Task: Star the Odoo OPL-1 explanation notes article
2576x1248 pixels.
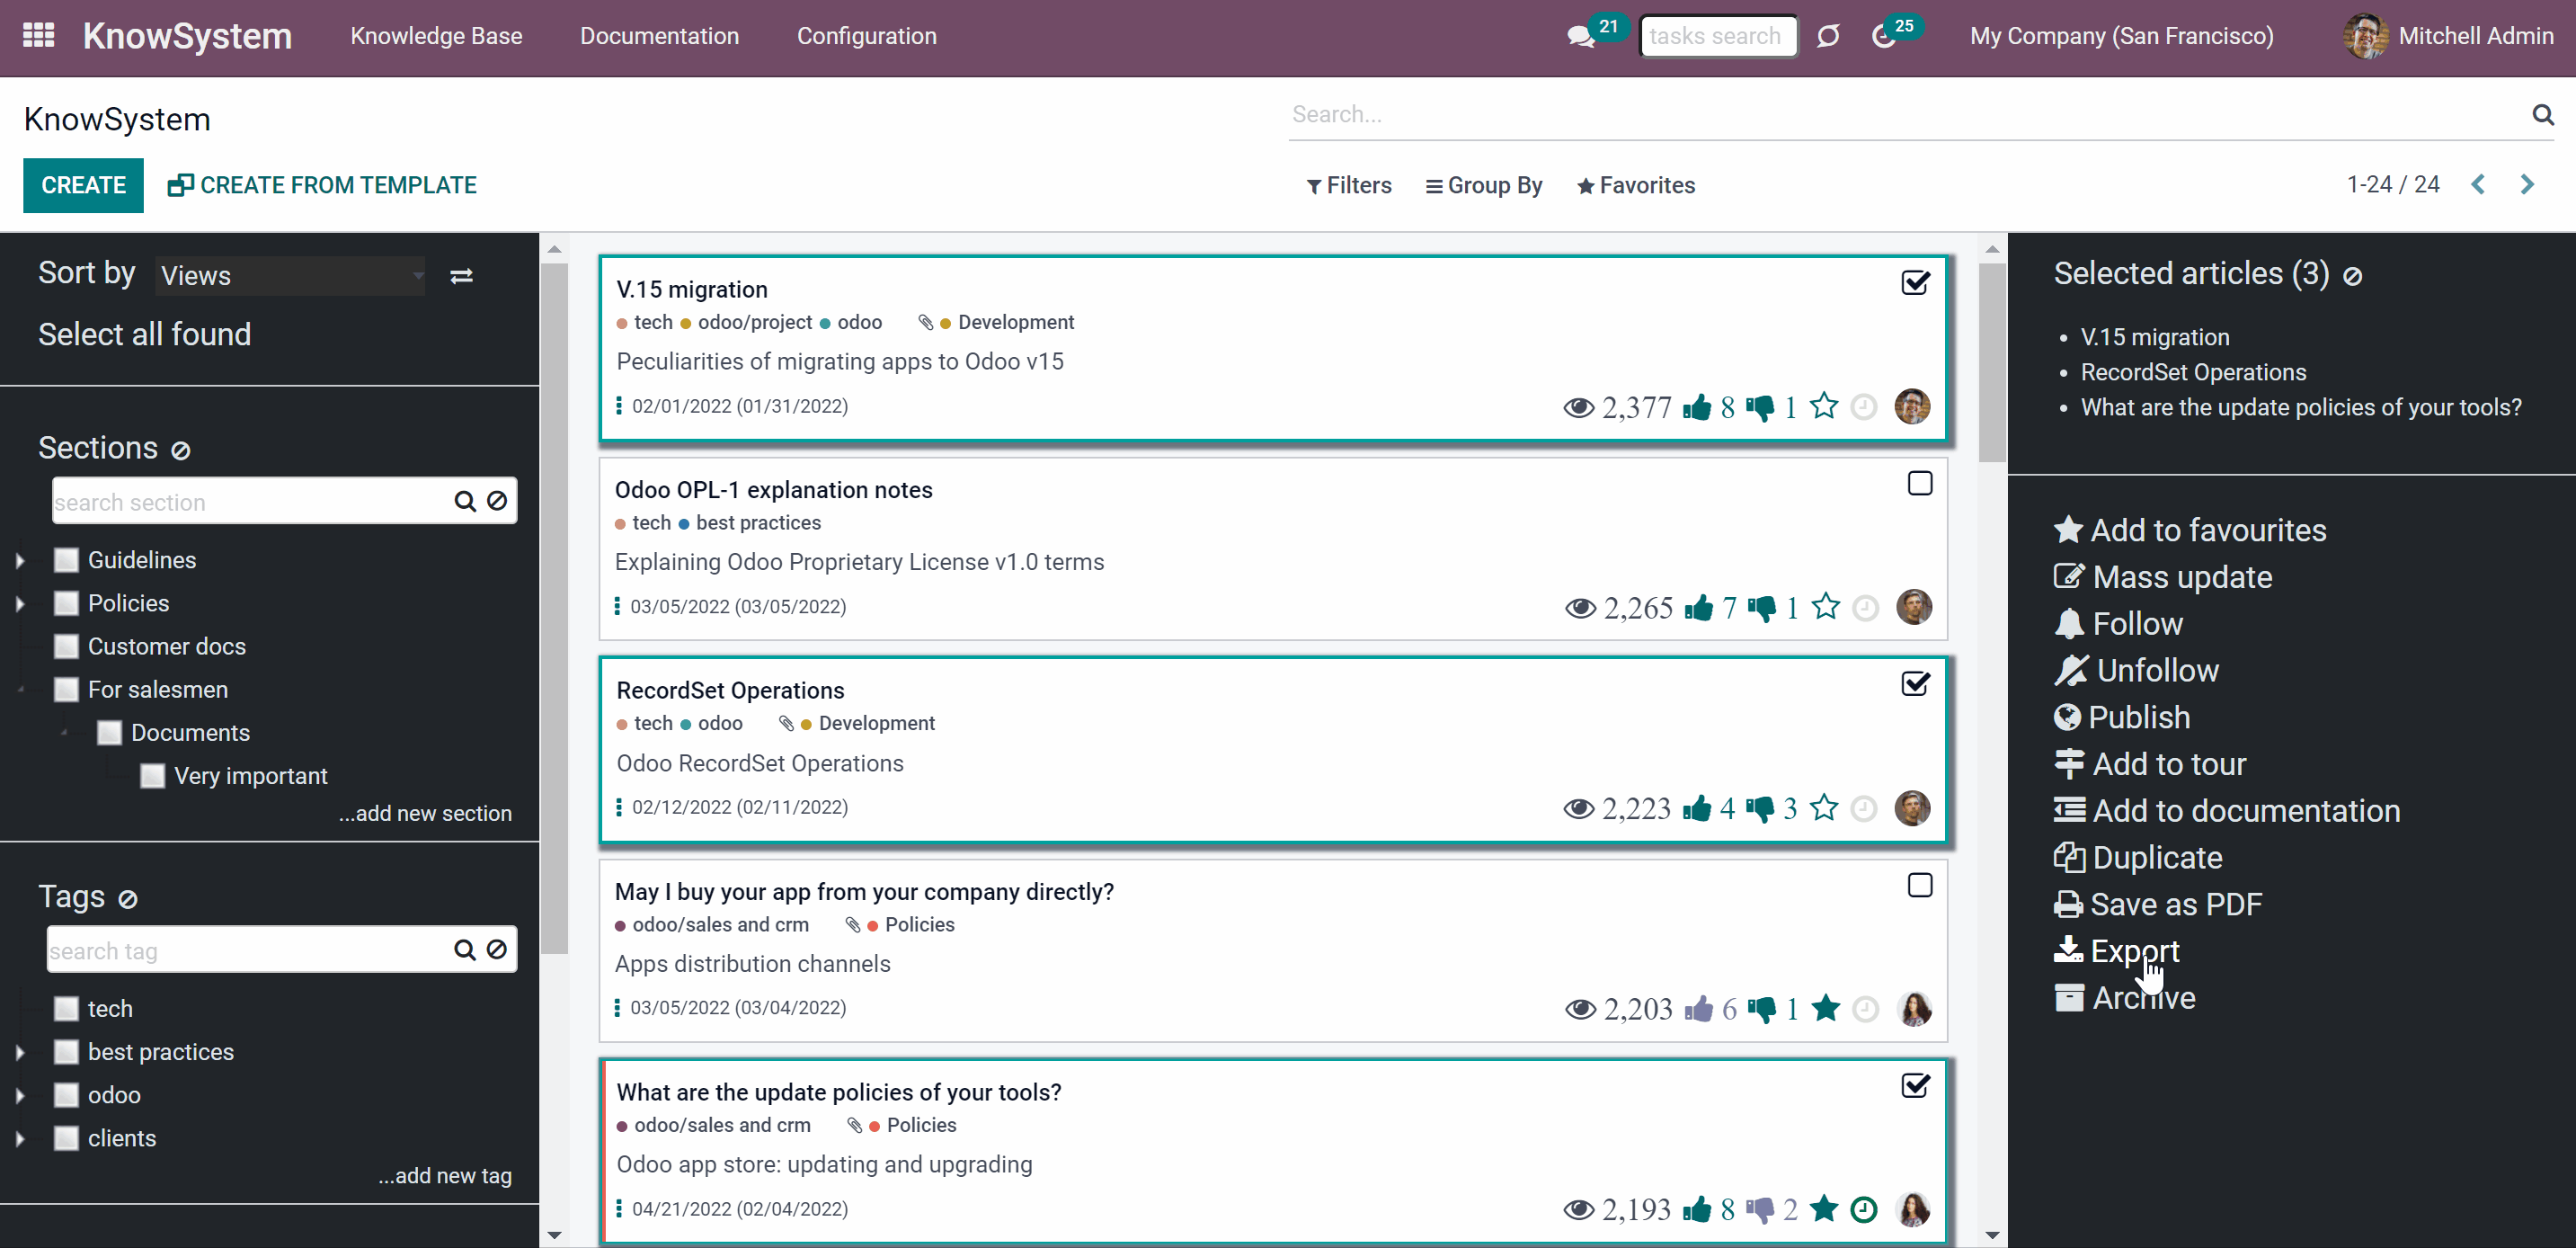Action: pos(1826,607)
